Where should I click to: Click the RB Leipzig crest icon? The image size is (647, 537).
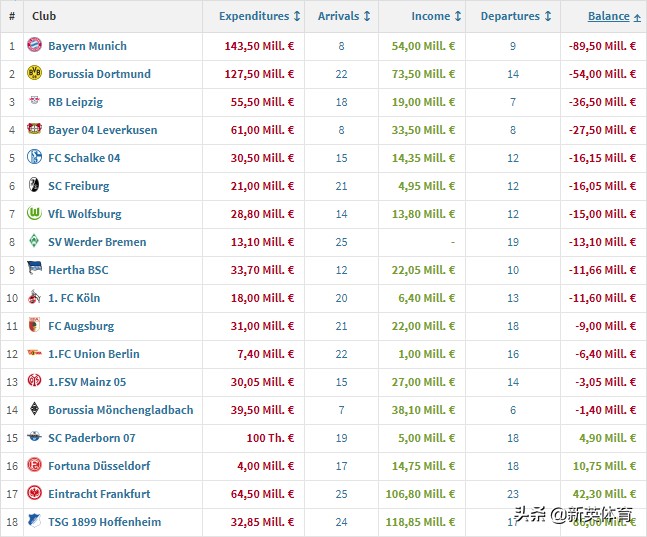35,102
